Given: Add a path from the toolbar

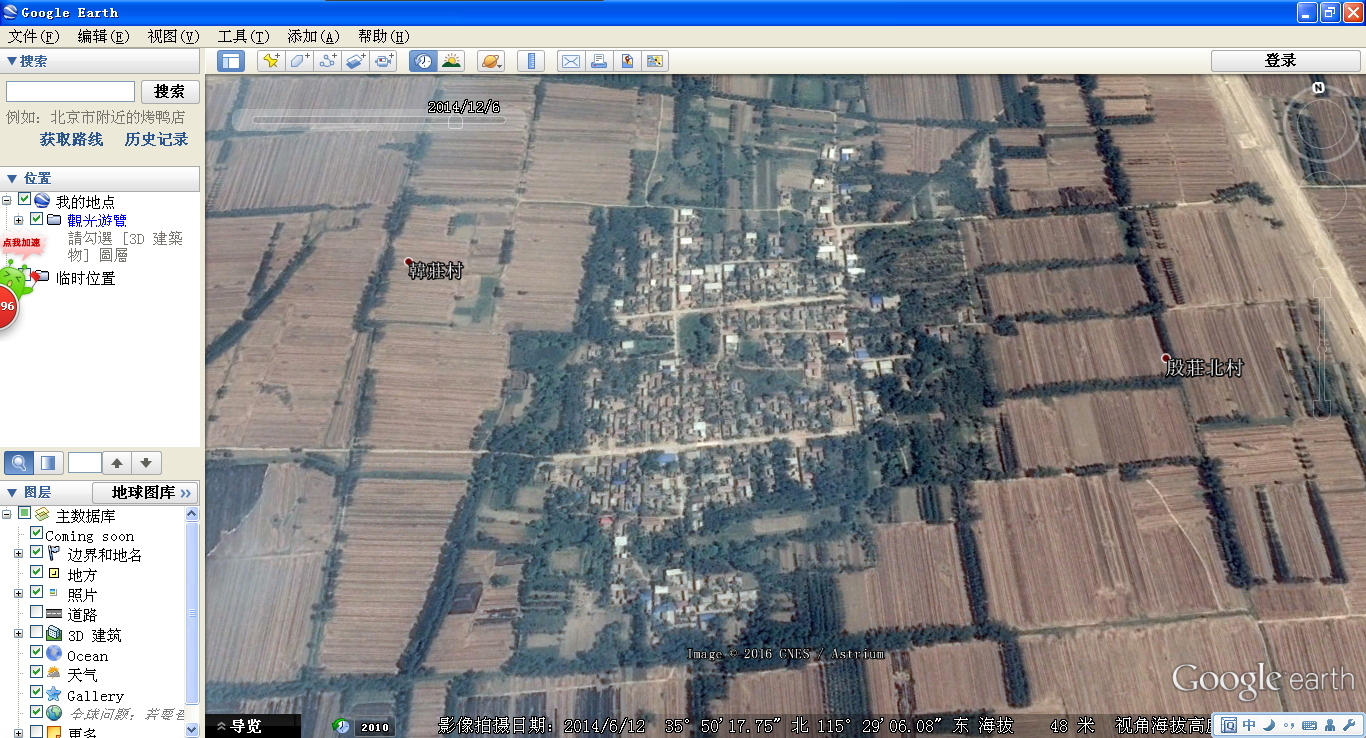Looking at the screenshot, I should 327,61.
